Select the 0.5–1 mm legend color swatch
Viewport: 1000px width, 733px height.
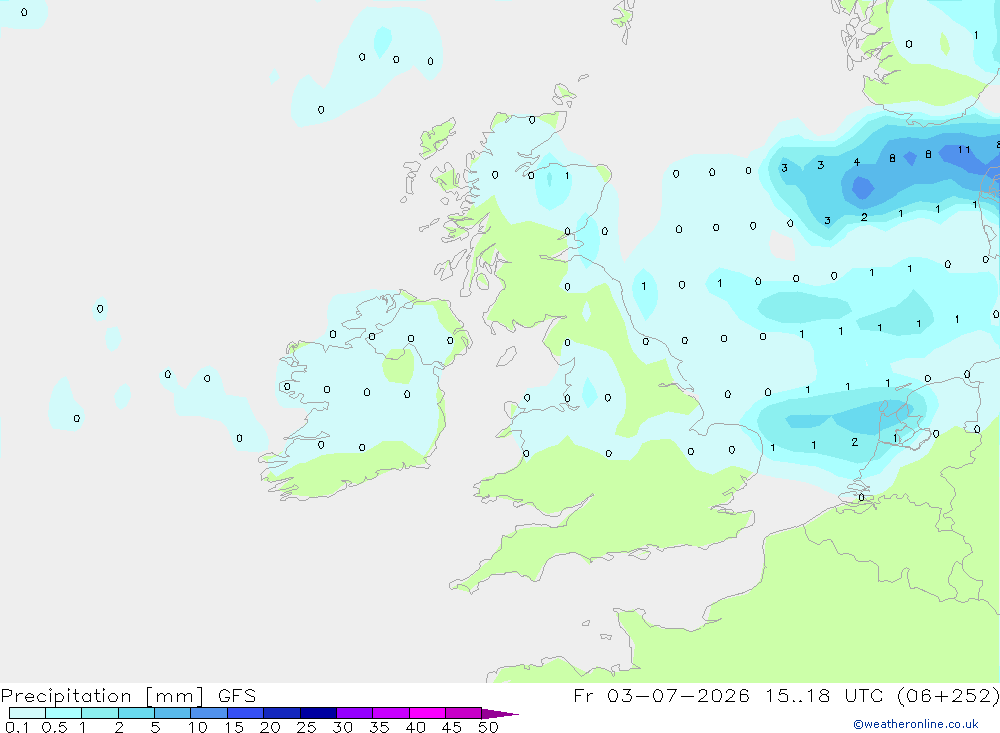coord(64,713)
